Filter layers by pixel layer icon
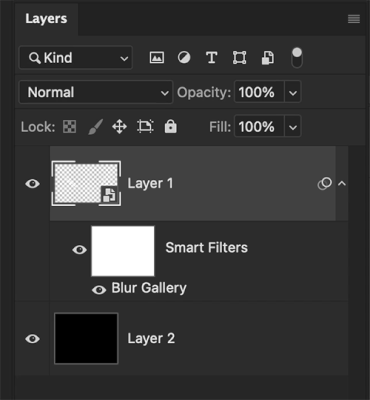The image size is (370, 400). [x=157, y=58]
